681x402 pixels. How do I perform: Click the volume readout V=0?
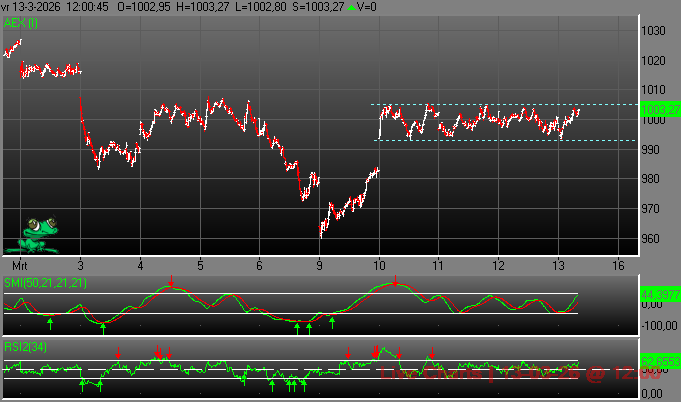[367, 7]
